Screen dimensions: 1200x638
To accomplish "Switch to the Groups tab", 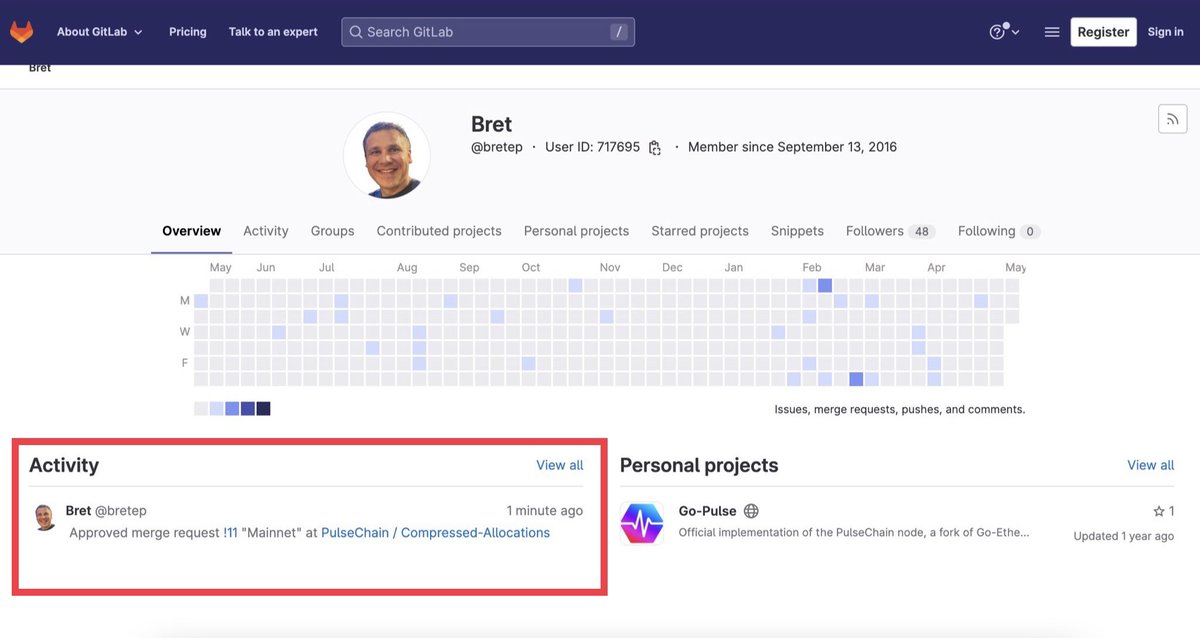I will 332,231.
